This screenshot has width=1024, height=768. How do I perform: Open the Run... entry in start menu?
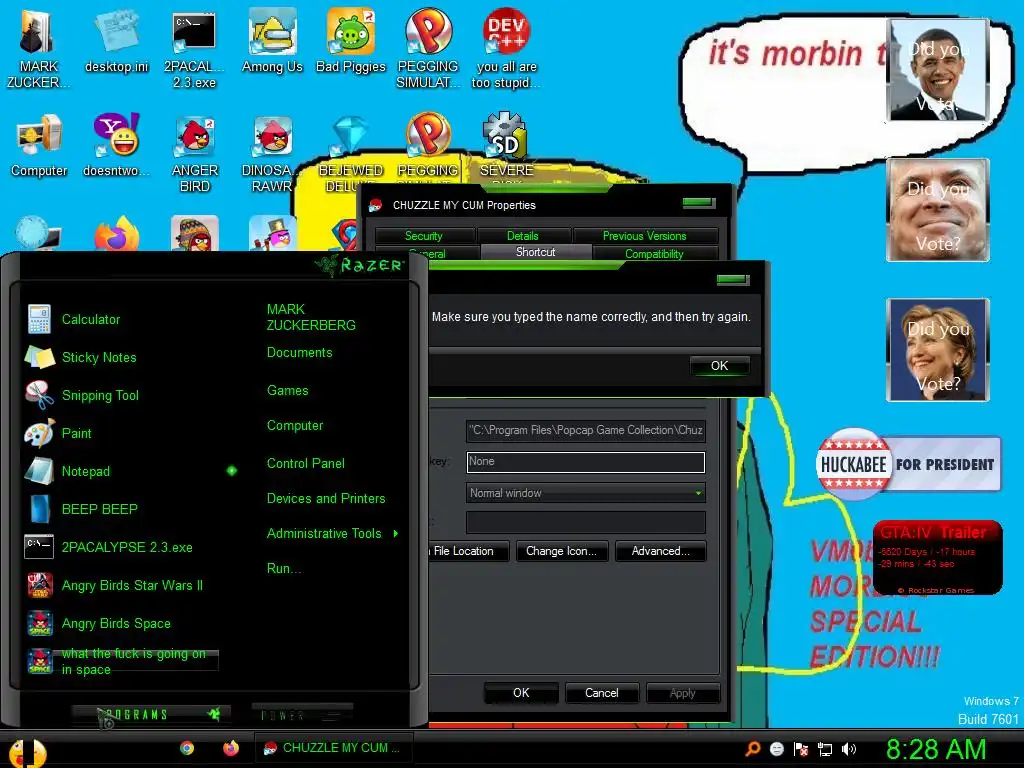(x=283, y=569)
